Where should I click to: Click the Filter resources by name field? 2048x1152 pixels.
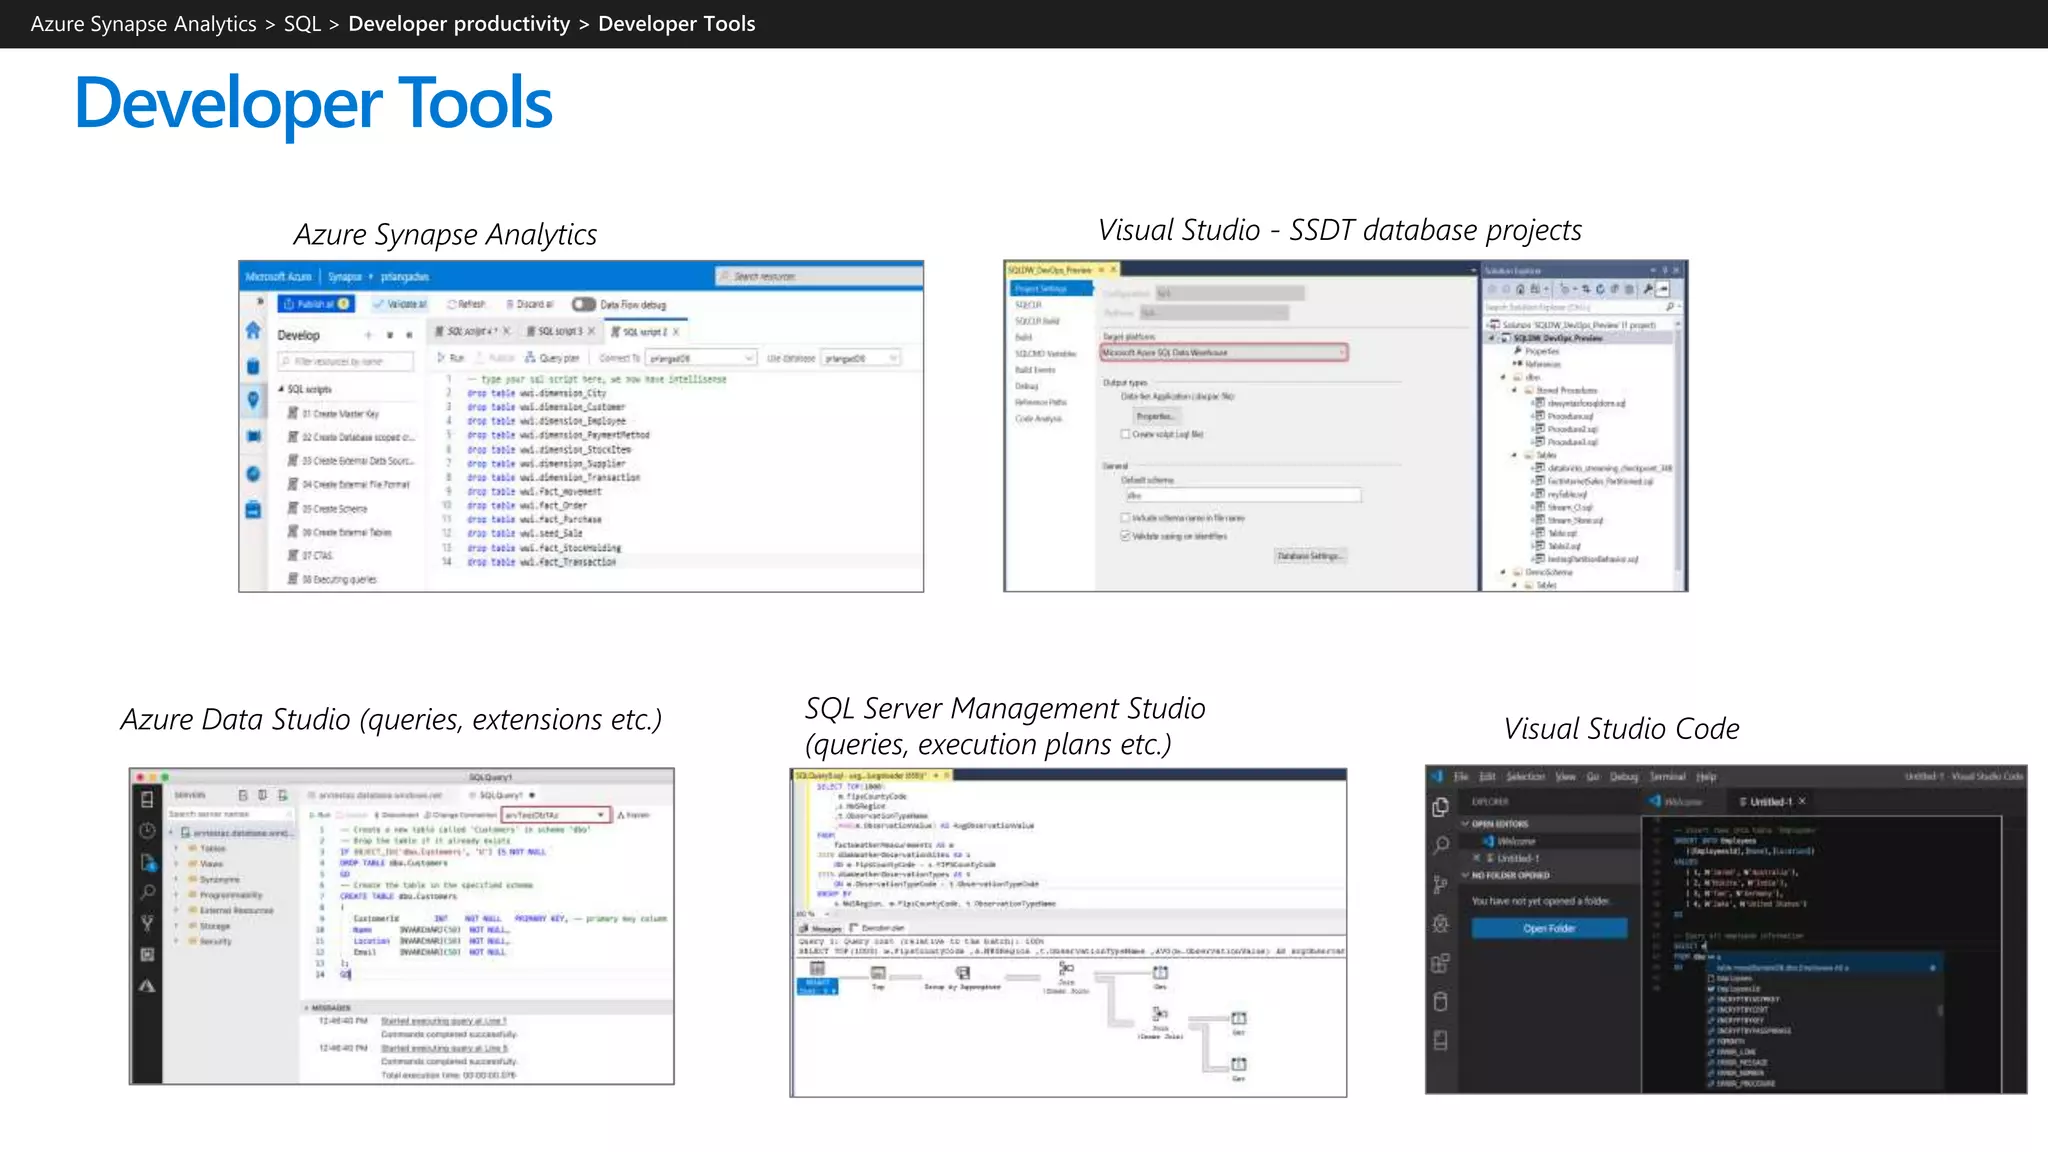[x=345, y=361]
